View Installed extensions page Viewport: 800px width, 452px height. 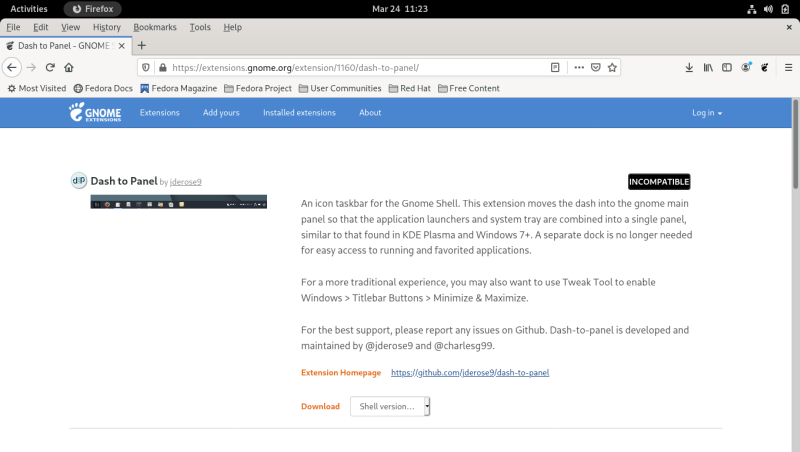point(299,113)
